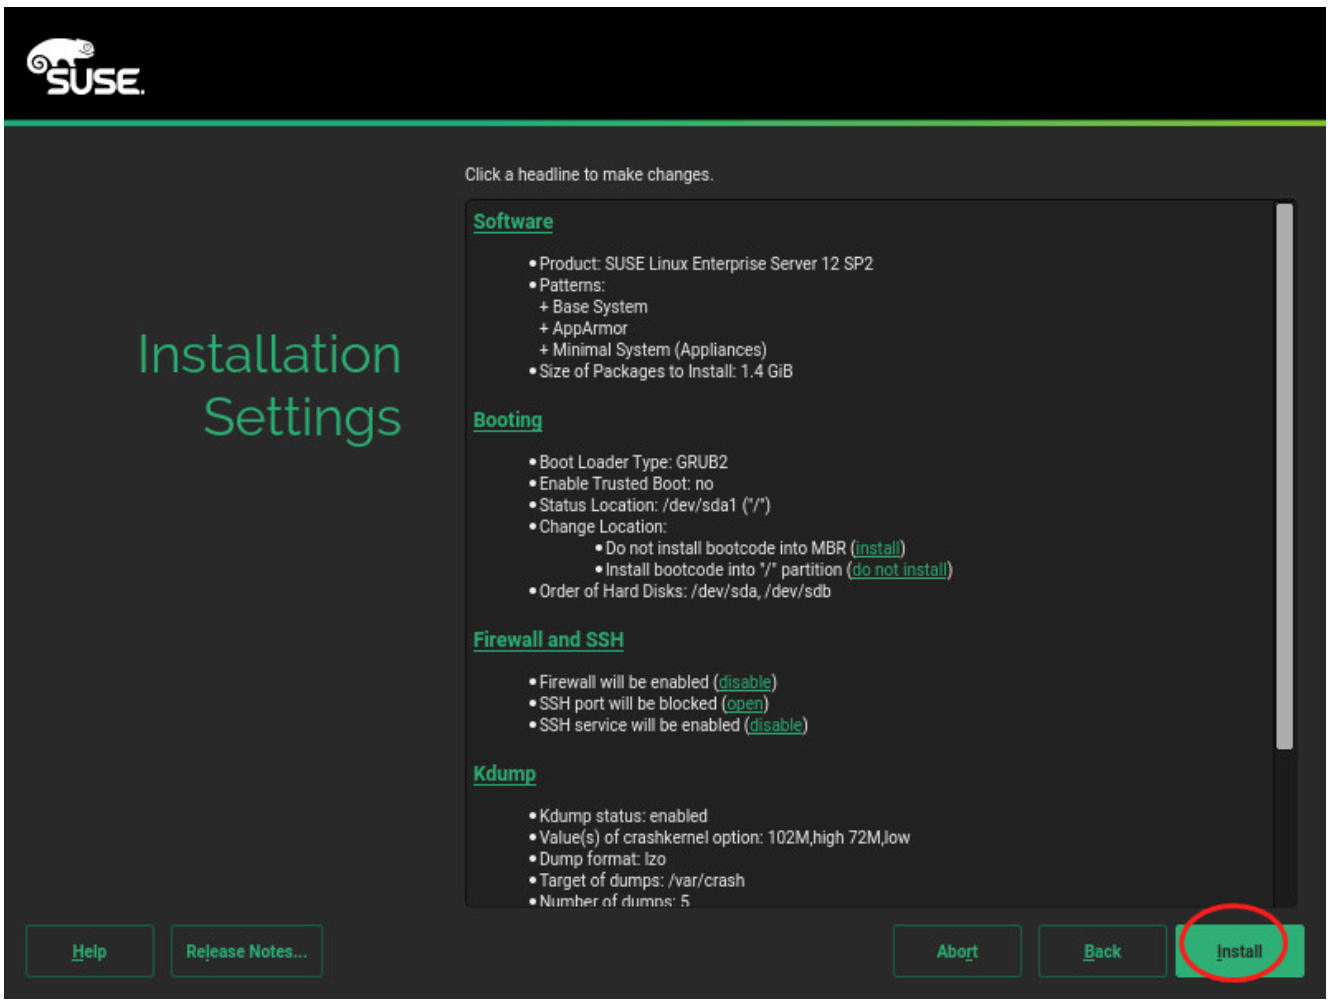
Task: Open the blocked SSH port
Action: tap(744, 704)
